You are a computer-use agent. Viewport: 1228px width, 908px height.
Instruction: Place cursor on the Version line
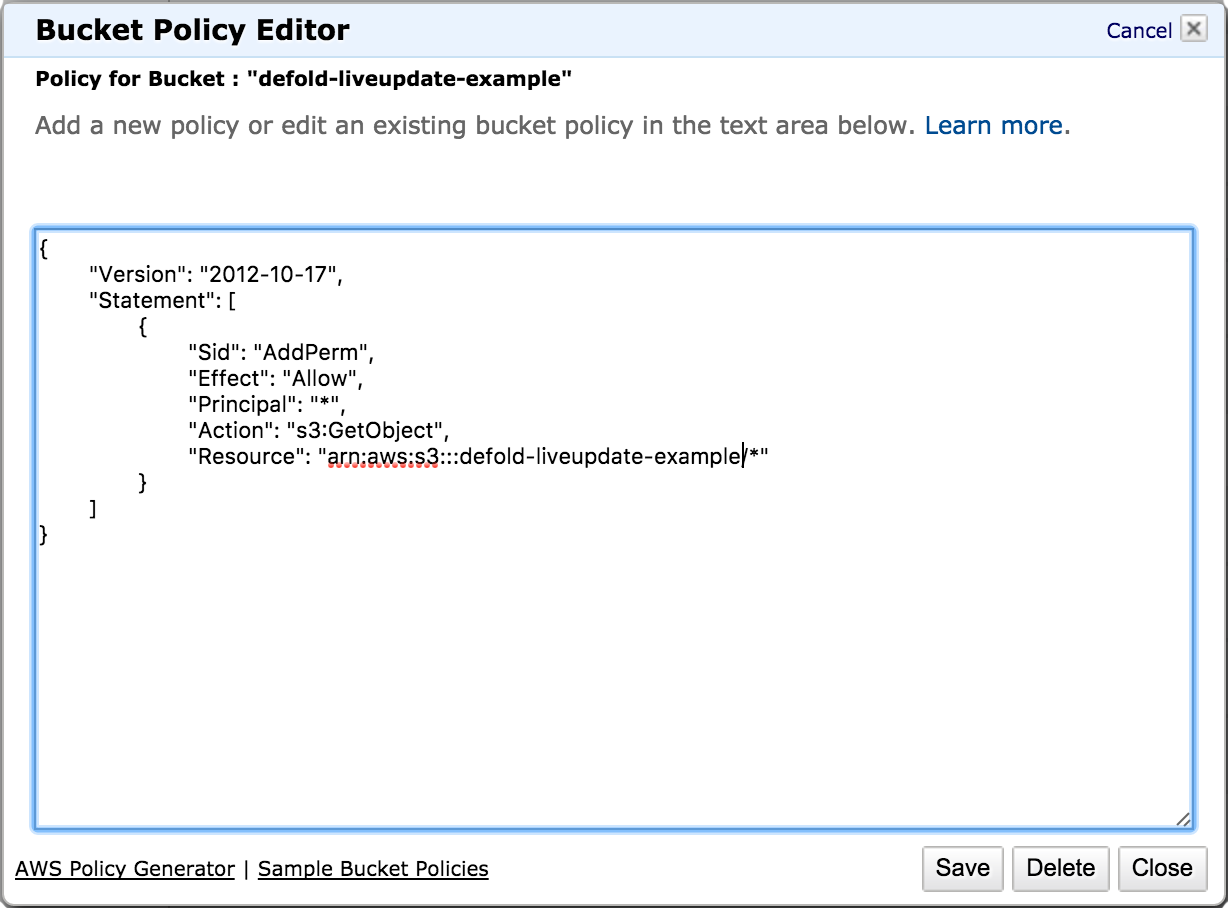point(212,274)
